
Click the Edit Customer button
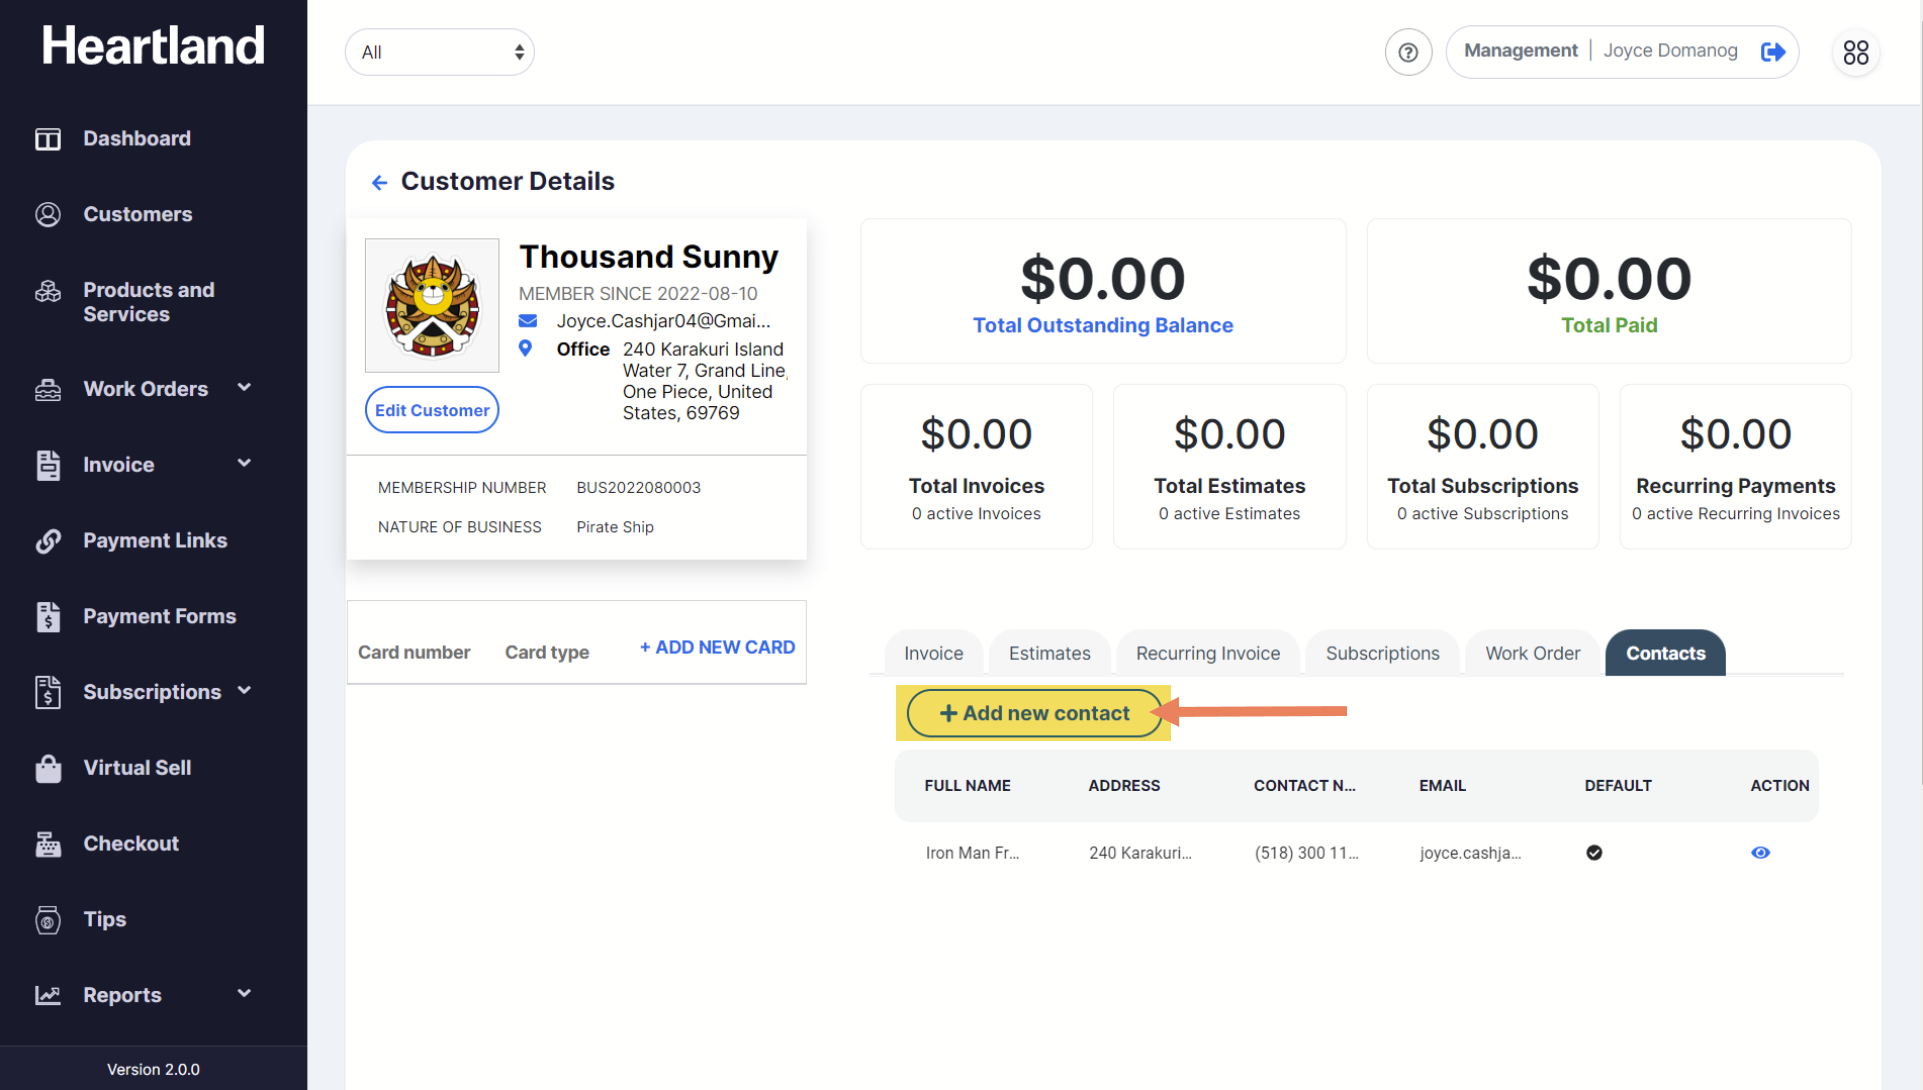431,410
